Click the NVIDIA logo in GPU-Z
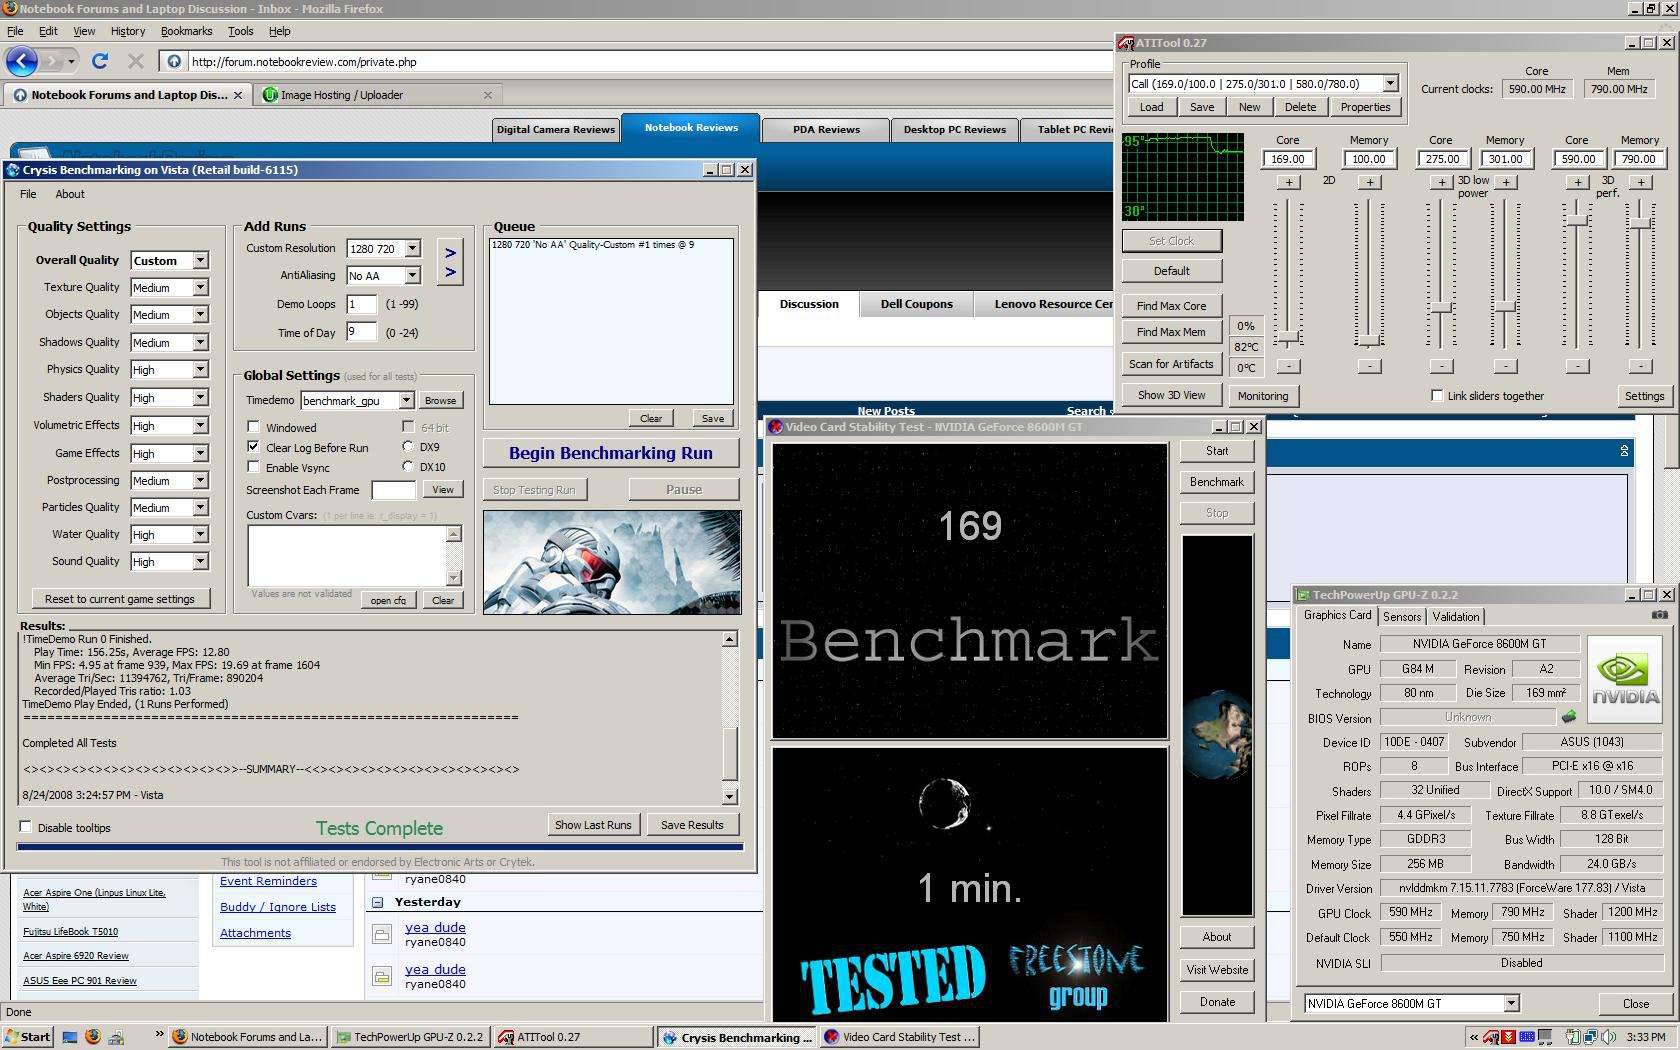Image resolution: width=1680 pixels, height=1050 pixels. [1625, 678]
